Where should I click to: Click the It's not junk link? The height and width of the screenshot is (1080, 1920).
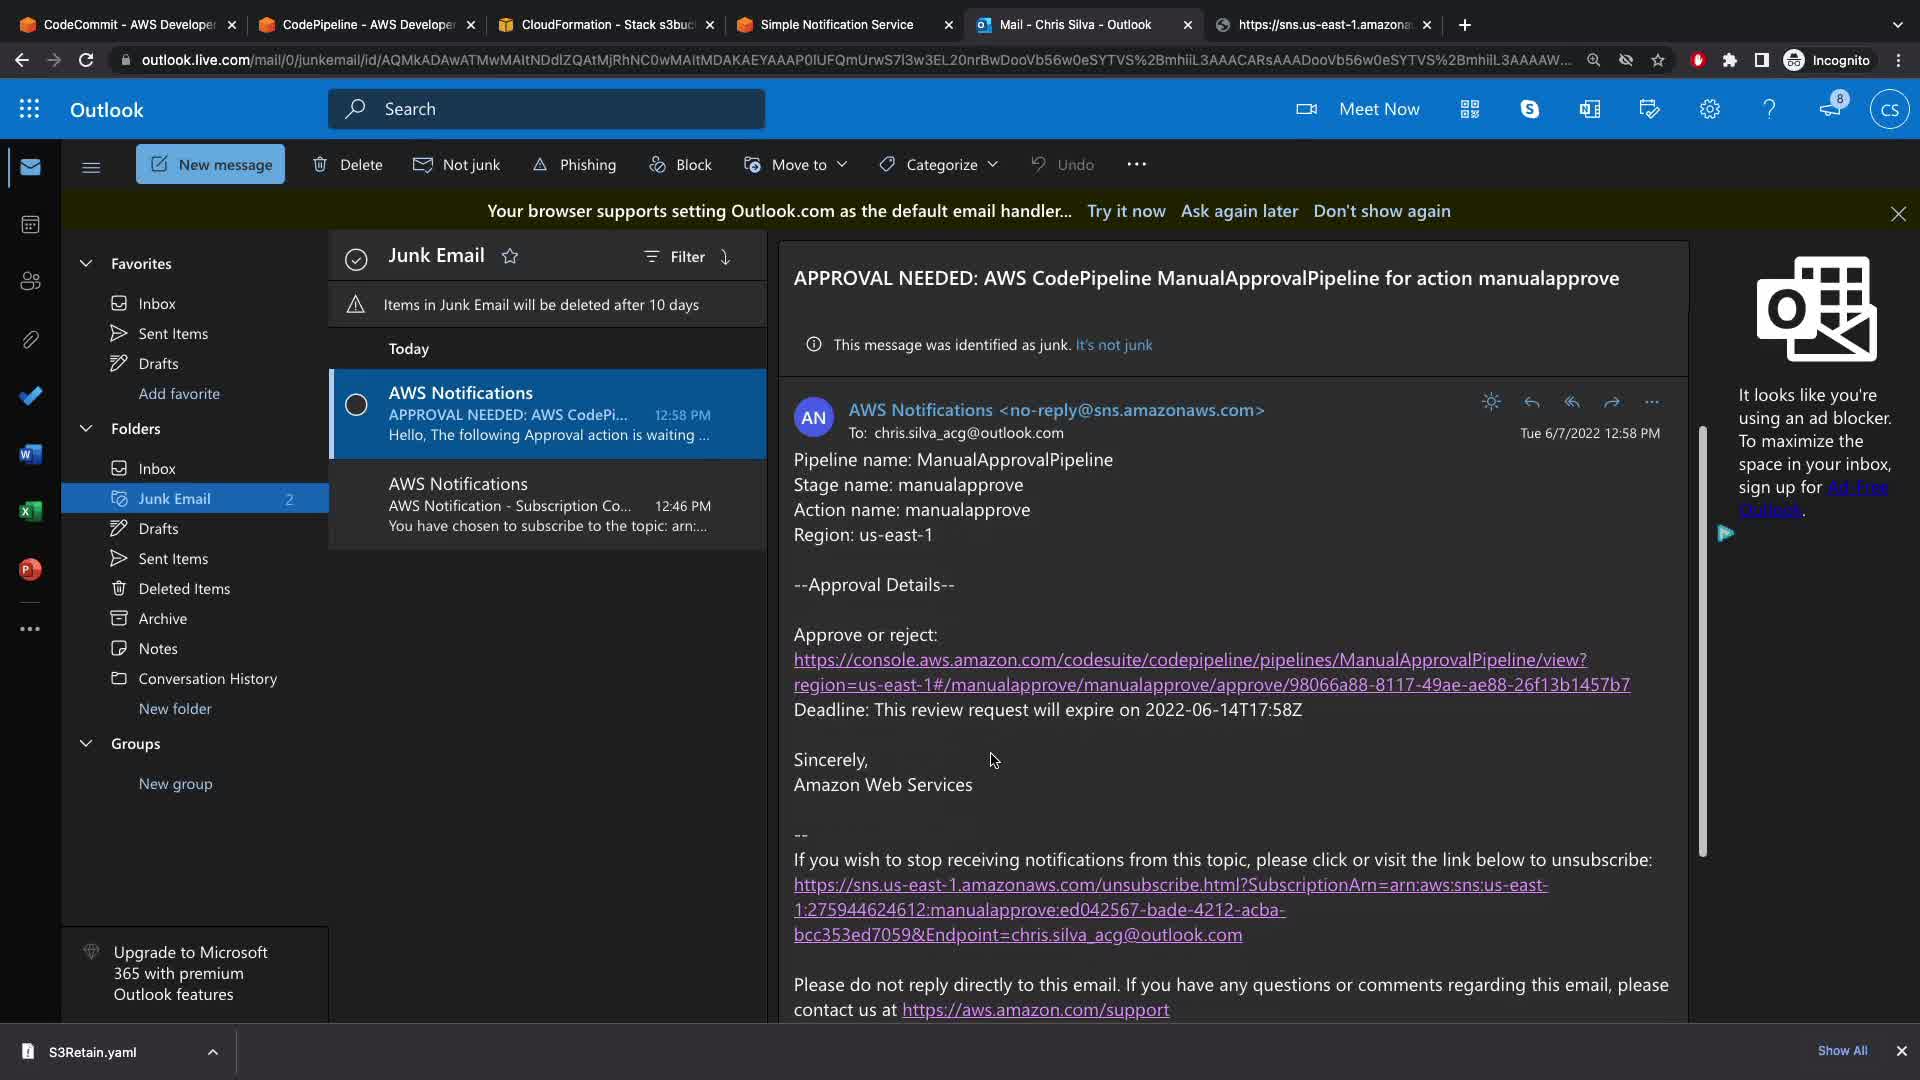[x=1113, y=345]
